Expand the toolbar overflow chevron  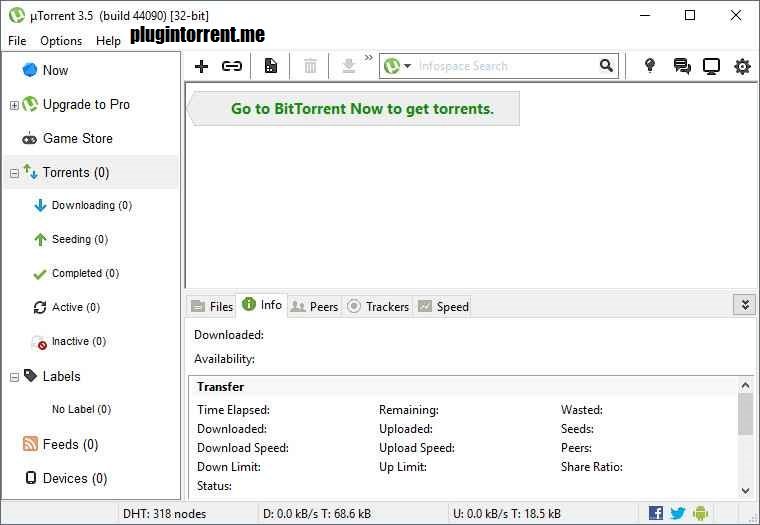369,58
